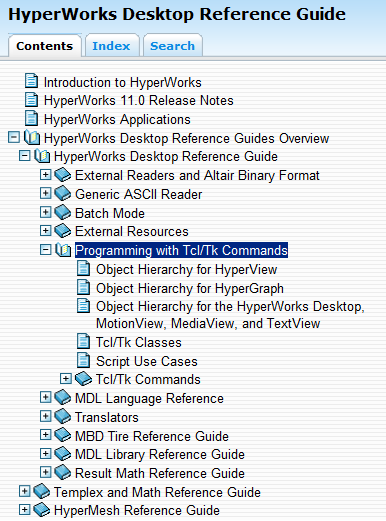Click page icon for Object Hierarchy for HyperView

coord(83,268)
